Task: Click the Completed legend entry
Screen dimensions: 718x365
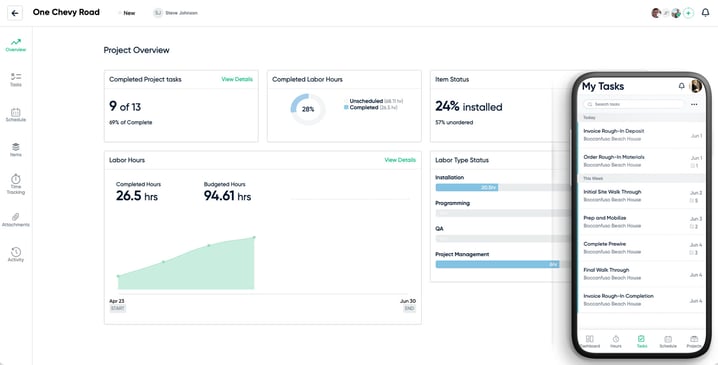Action: (370, 108)
